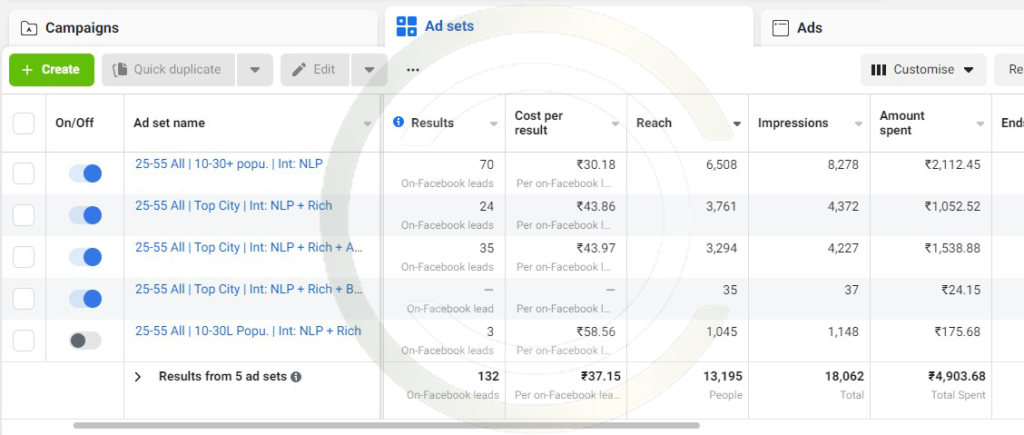
Task: Switch to the Ads tab
Action: point(809,28)
